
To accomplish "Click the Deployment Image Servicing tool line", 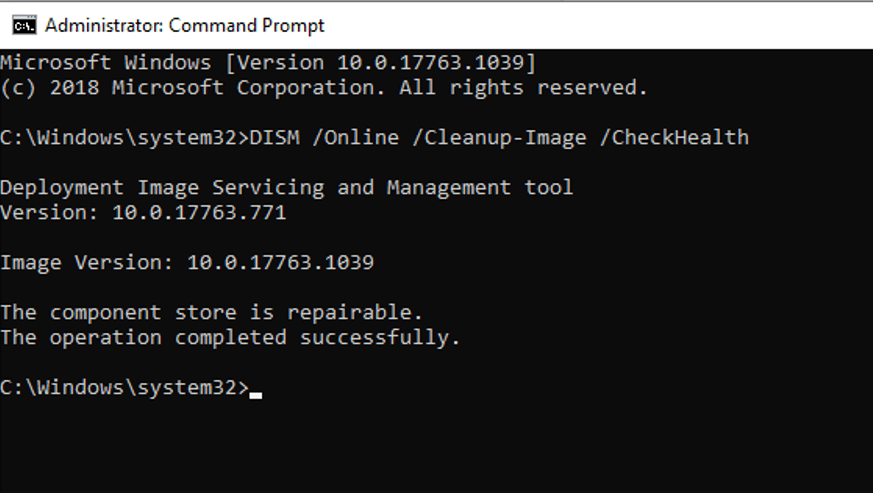I will click(x=287, y=188).
